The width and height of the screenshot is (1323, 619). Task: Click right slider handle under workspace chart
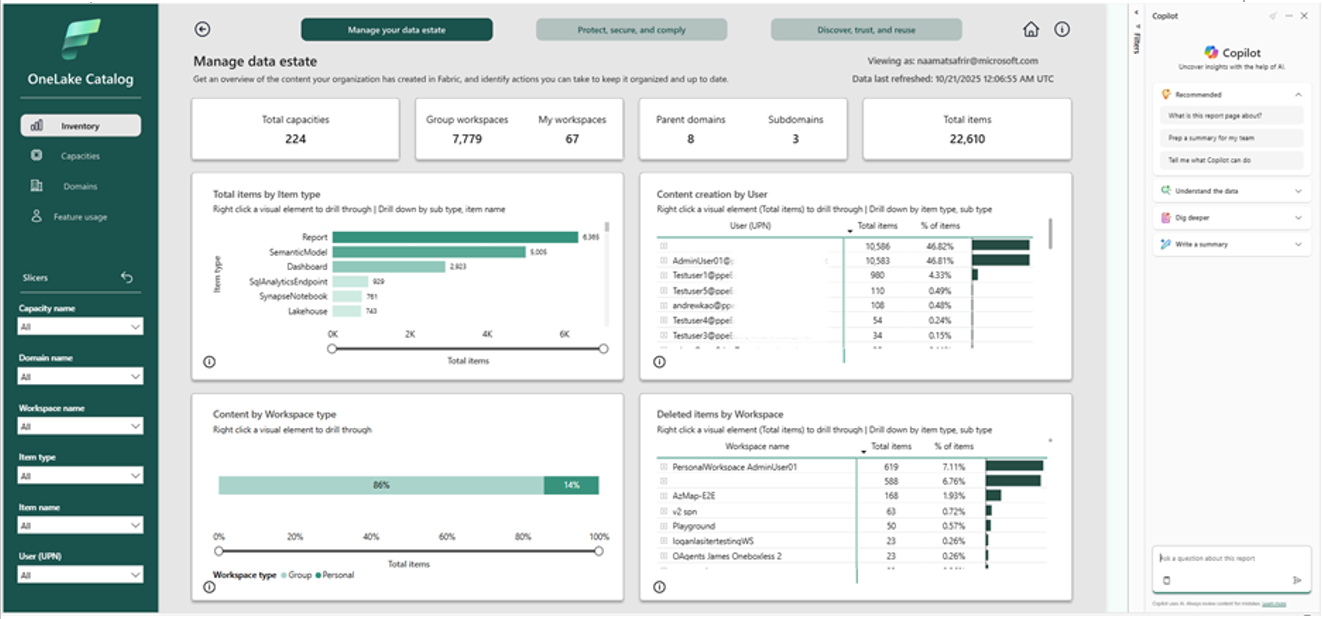pos(599,550)
